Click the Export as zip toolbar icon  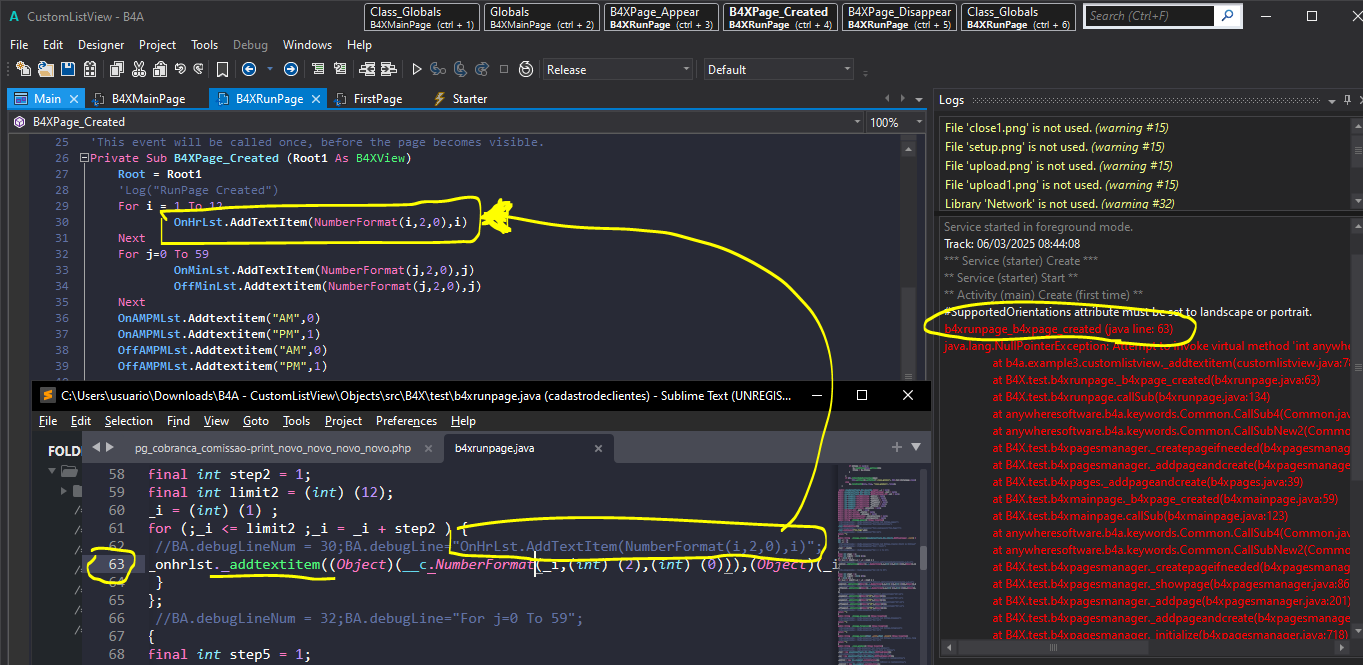(x=90, y=69)
